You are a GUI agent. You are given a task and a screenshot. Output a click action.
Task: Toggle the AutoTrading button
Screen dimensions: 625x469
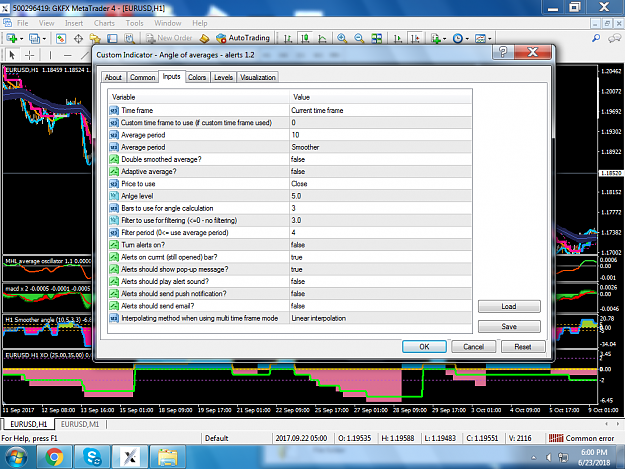[243, 38]
